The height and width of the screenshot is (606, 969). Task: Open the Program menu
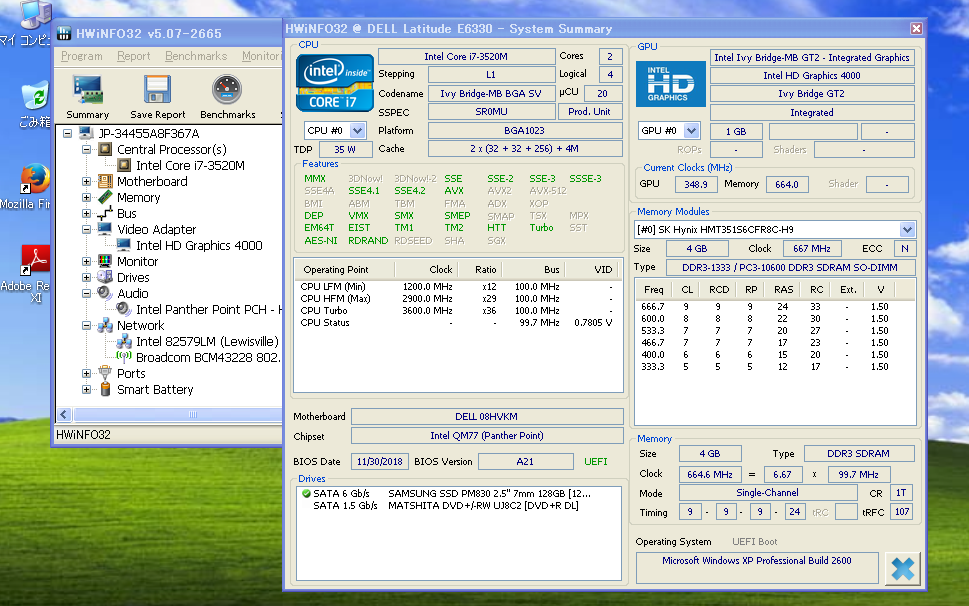point(82,57)
